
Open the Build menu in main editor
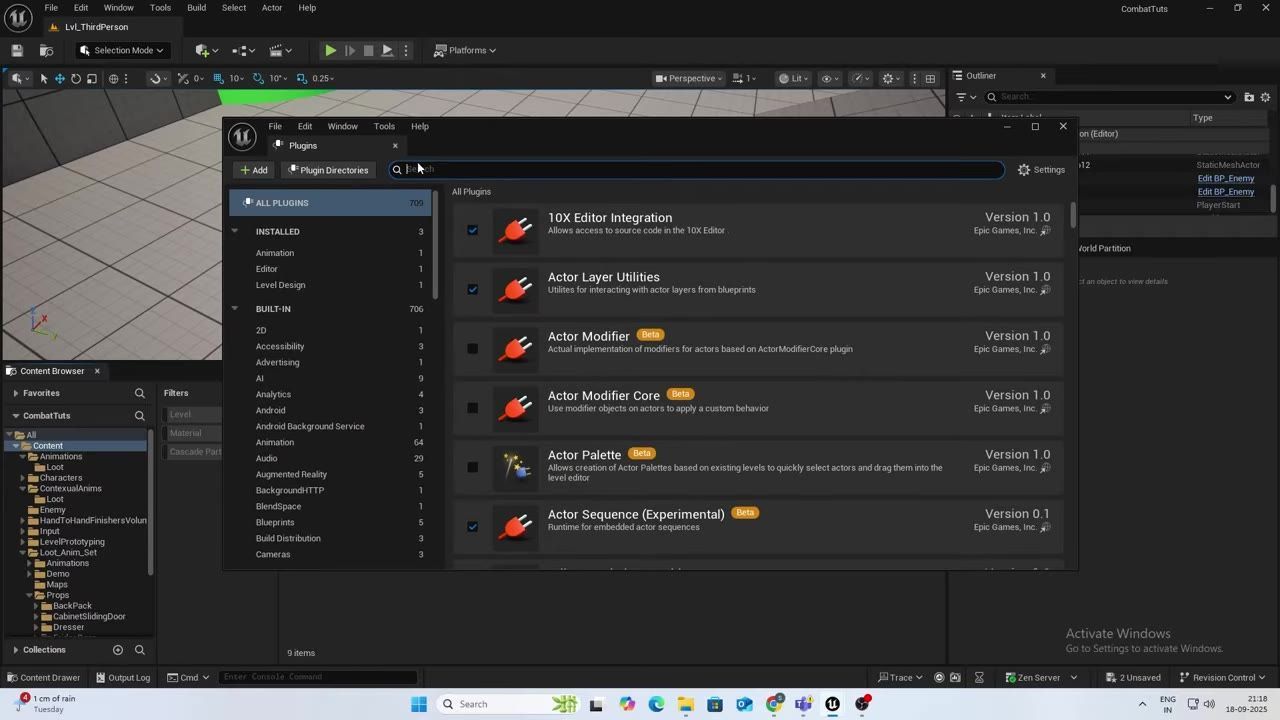[197, 8]
